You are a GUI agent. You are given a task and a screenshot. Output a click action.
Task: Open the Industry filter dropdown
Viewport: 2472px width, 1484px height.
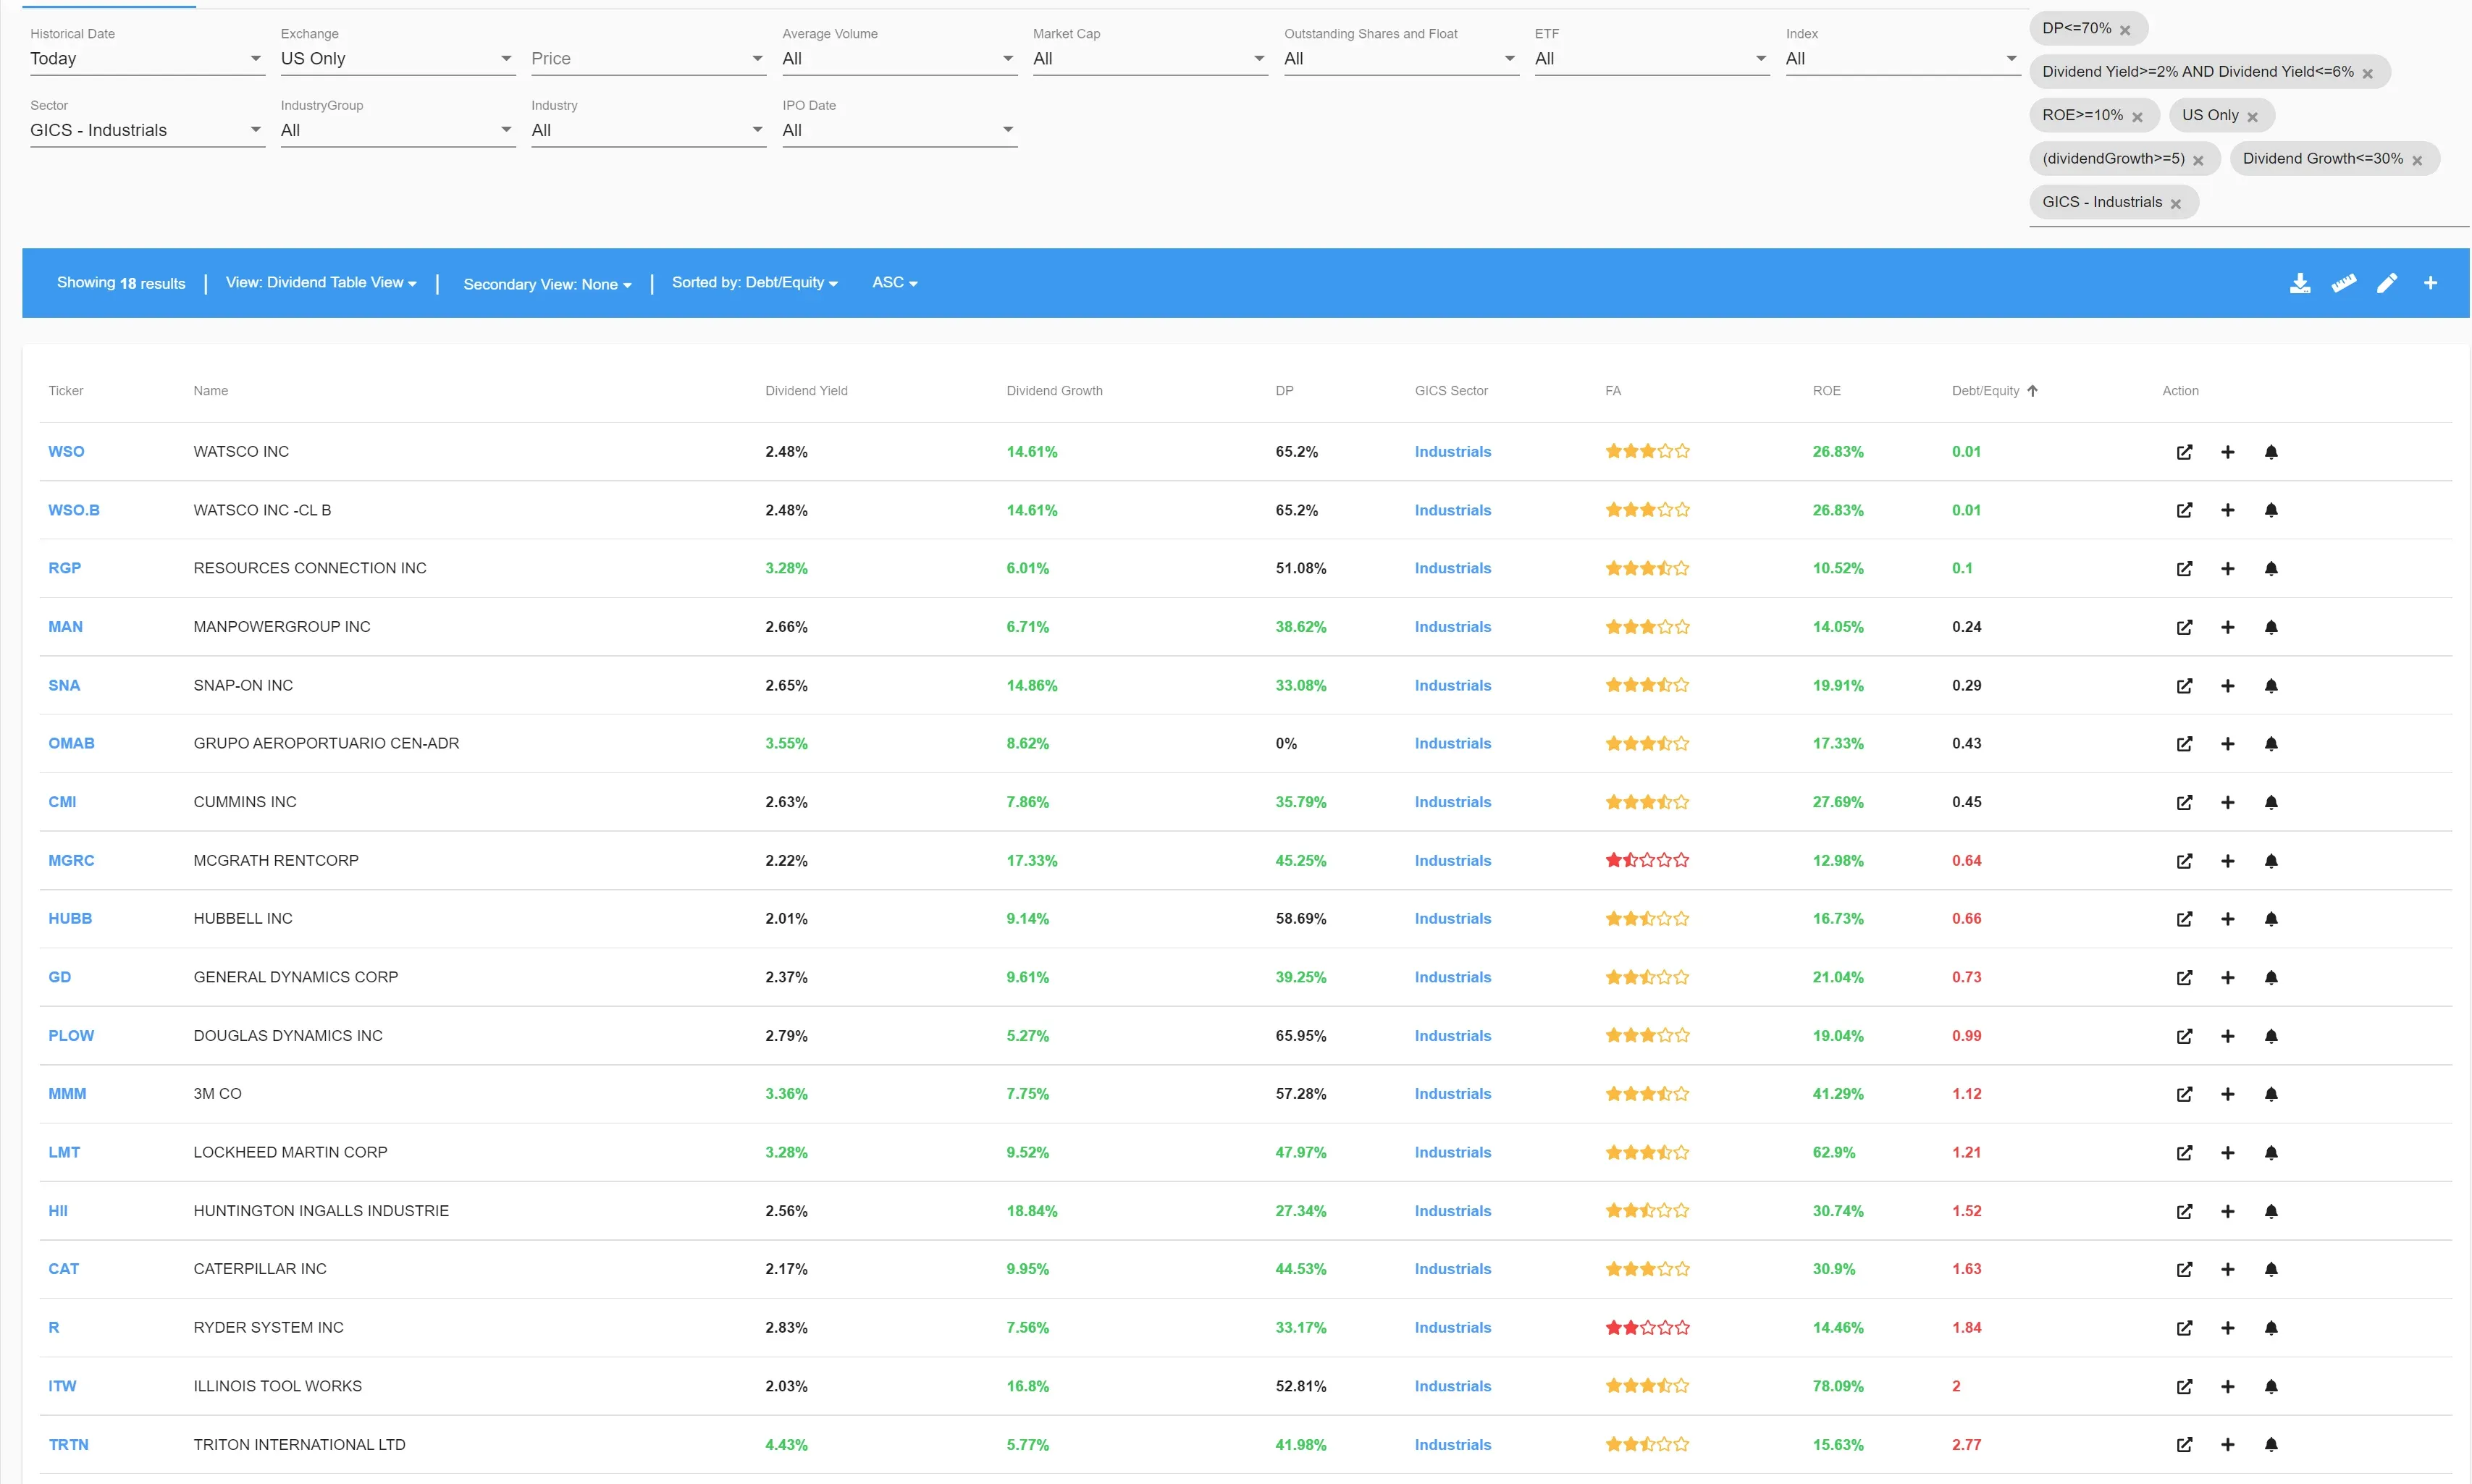(x=648, y=131)
